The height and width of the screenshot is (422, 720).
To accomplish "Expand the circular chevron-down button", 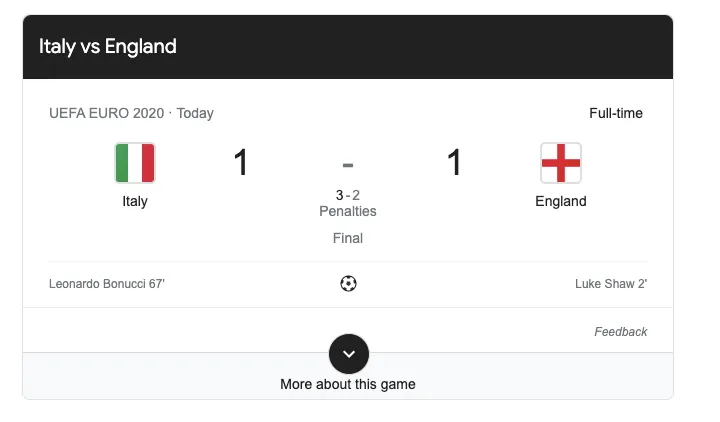I will pos(349,354).
